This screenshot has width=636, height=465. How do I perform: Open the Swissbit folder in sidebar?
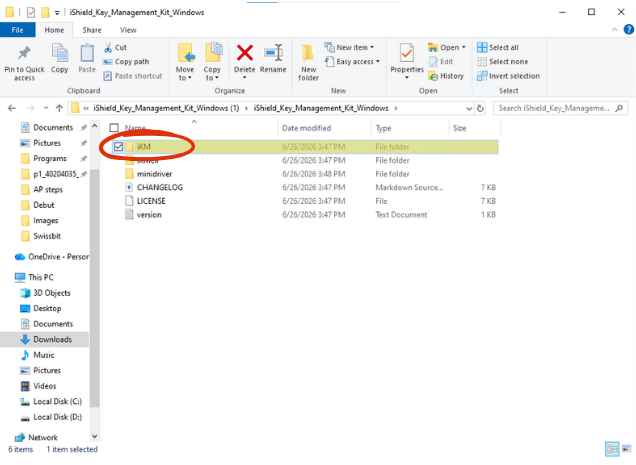pyautogui.click(x=47, y=236)
